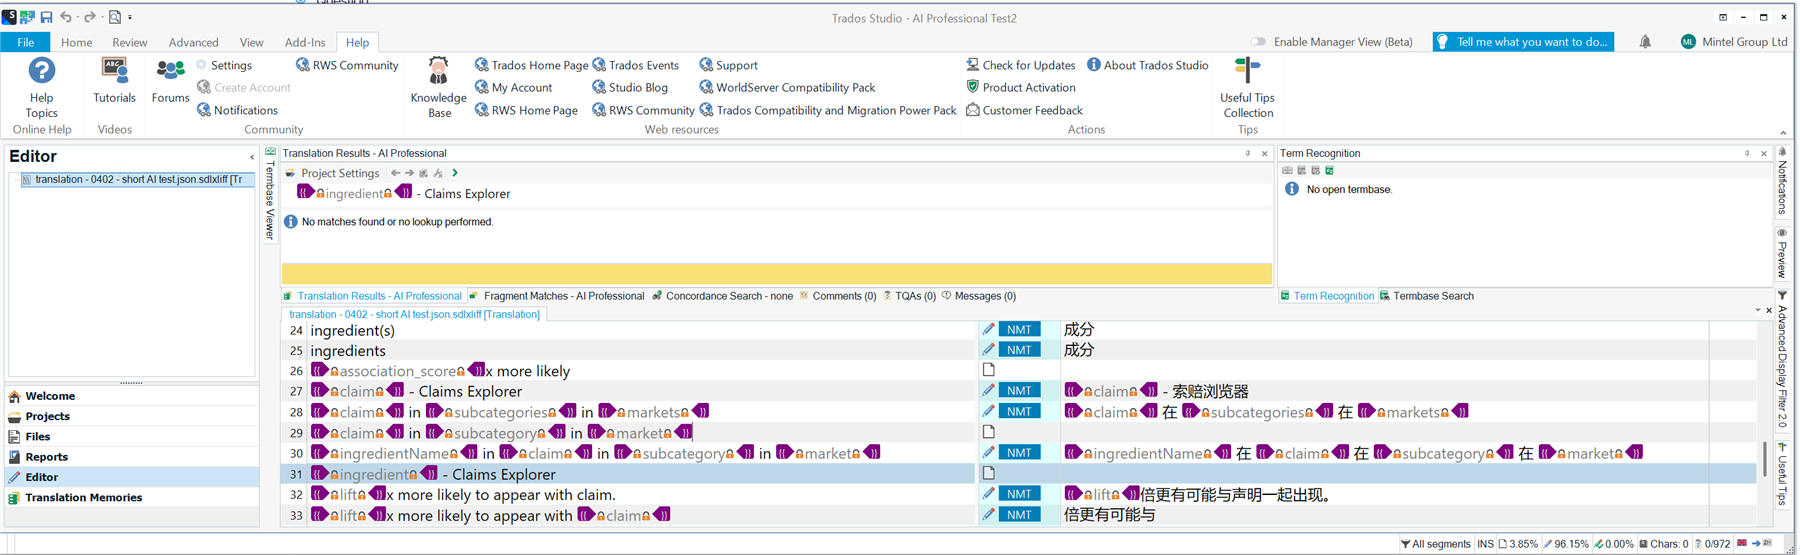Open Product Activation
This screenshot has height=555, width=1800.
pos(1020,87)
